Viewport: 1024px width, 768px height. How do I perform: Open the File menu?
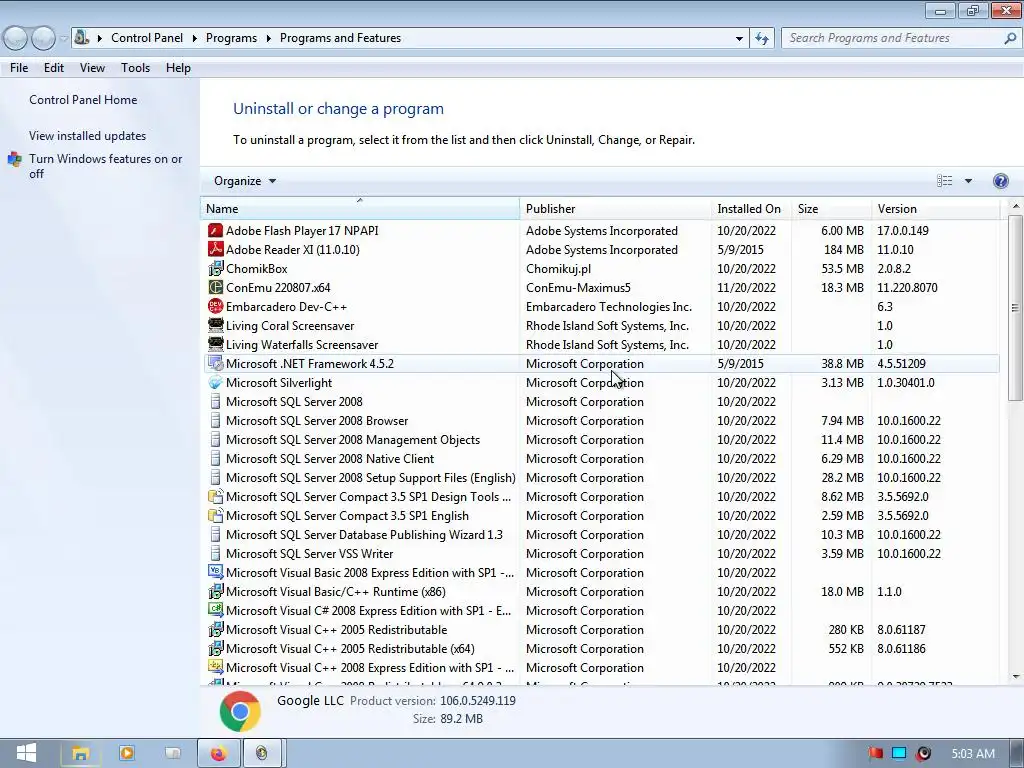(x=19, y=68)
